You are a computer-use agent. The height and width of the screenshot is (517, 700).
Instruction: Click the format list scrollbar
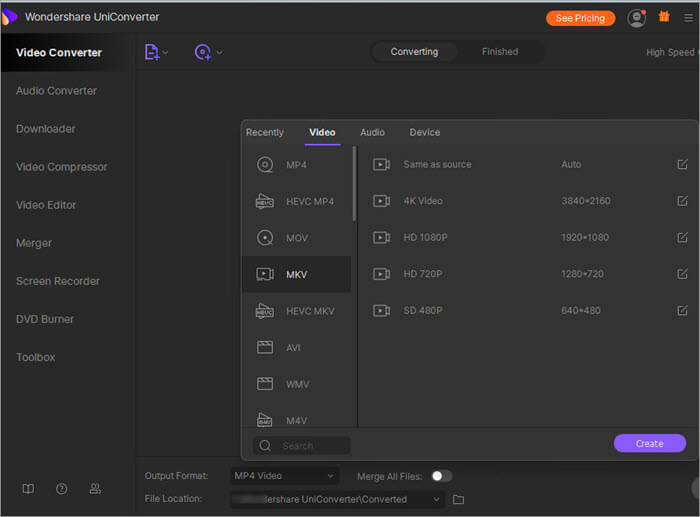click(x=354, y=185)
